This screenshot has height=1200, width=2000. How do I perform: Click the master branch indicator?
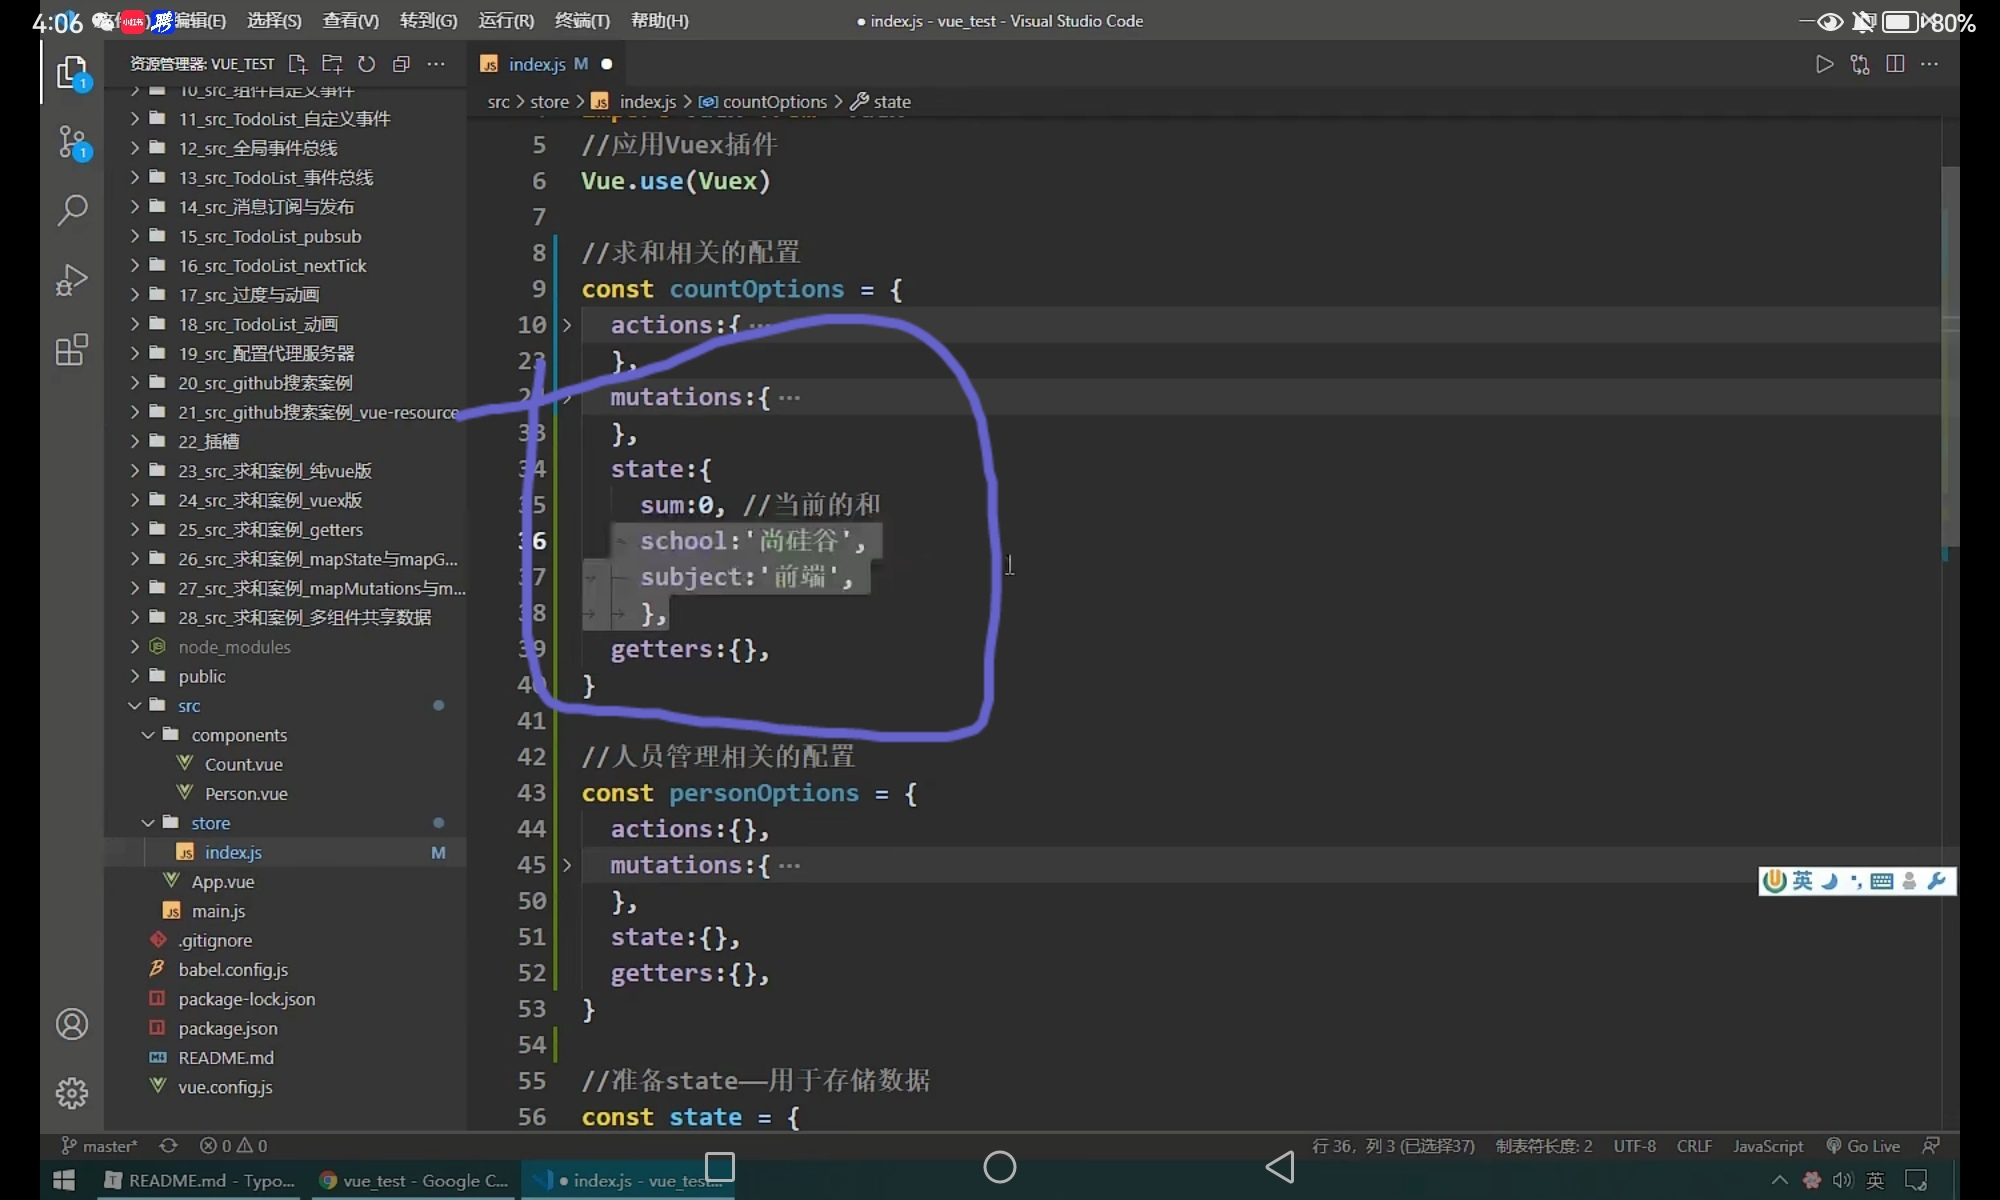[100, 1146]
